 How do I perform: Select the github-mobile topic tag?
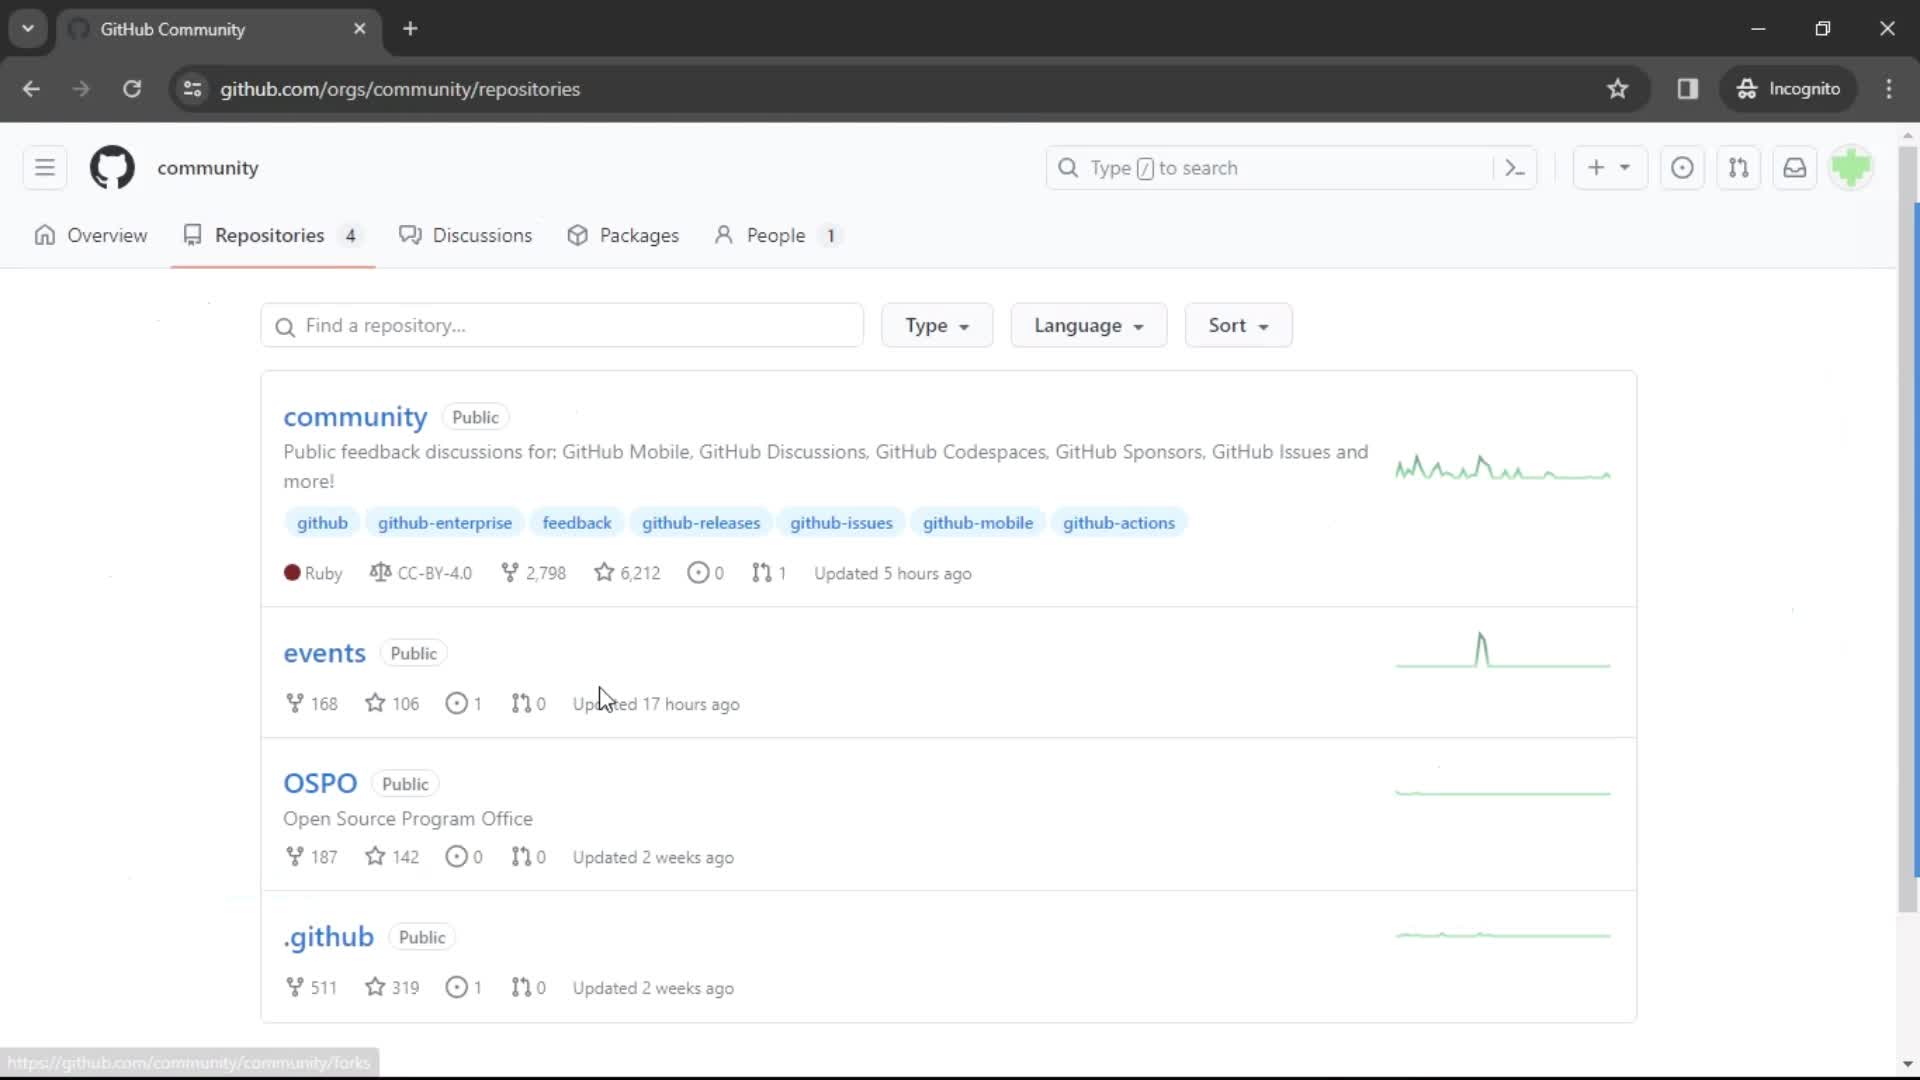click(x=978, y=523)
